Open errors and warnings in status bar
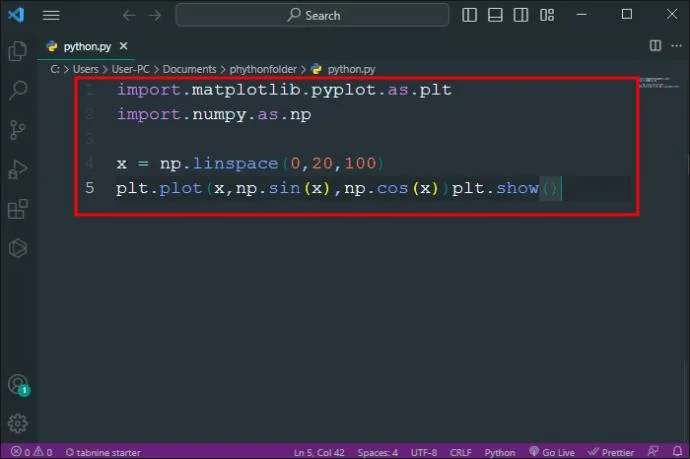 [x=32, y=452]
